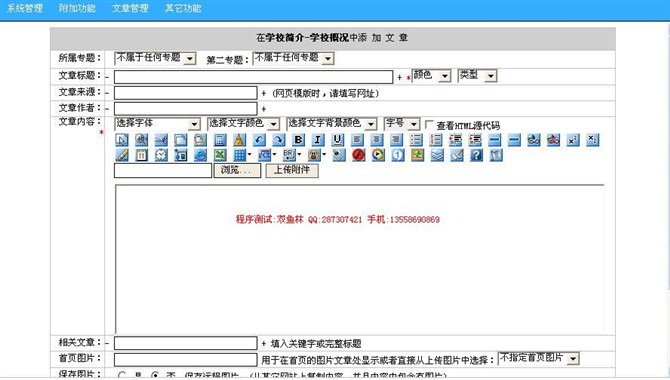Click the red Remove hyperlink icon
670x380 pixels.
click(x=553, y=140)
